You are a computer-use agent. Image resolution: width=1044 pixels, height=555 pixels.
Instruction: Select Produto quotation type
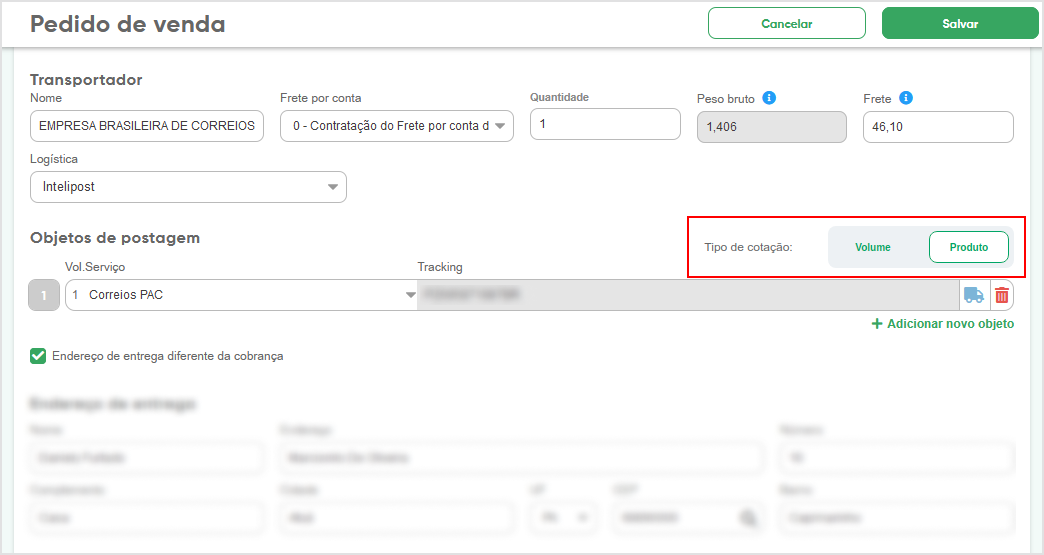[969, 247]
